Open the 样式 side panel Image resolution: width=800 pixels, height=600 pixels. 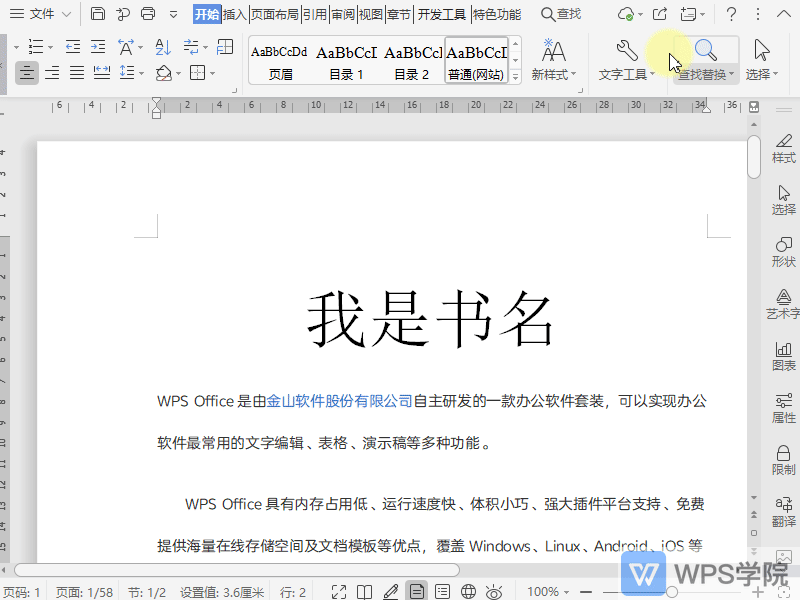(784, 148)
